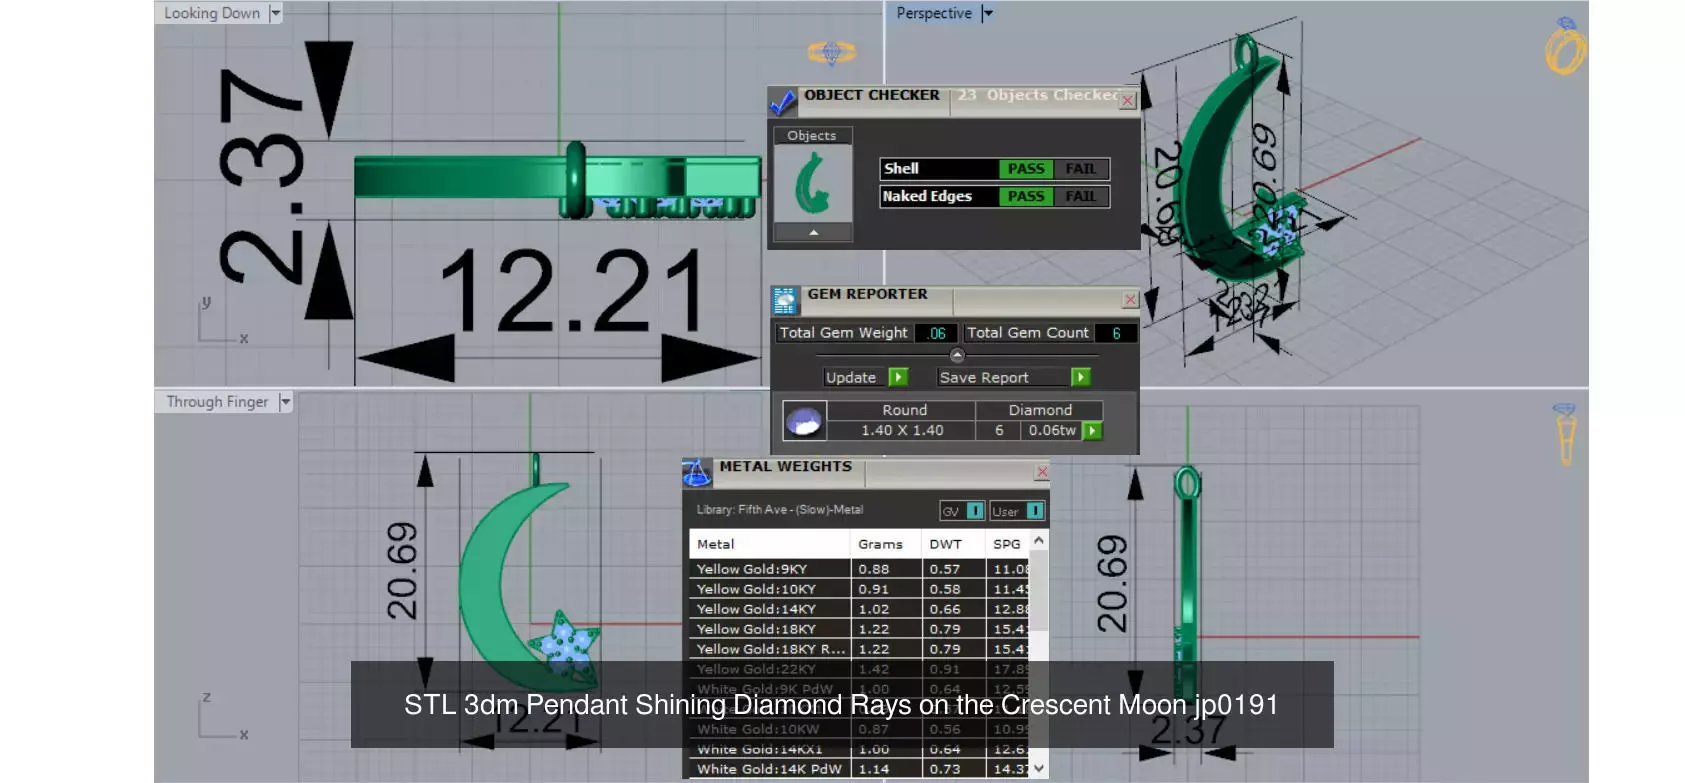Screen dimensions: 1685x783
Task: Open the Perspective viewport dropdown
Action: 987,13
